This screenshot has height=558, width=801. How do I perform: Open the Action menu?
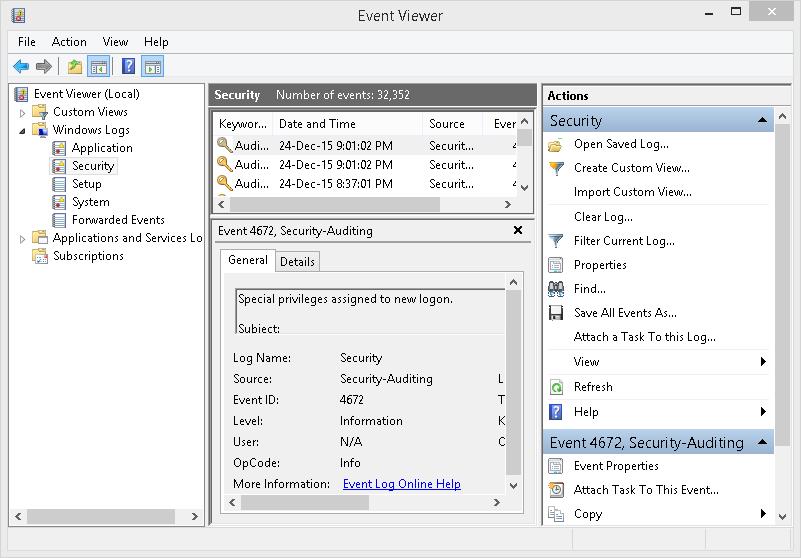(x=69, y=42)
